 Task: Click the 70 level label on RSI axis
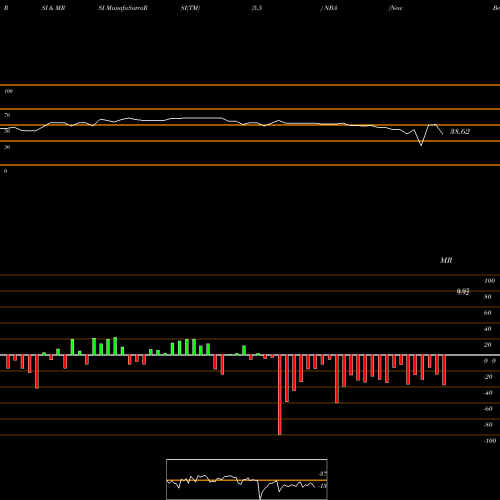point(7,115)
